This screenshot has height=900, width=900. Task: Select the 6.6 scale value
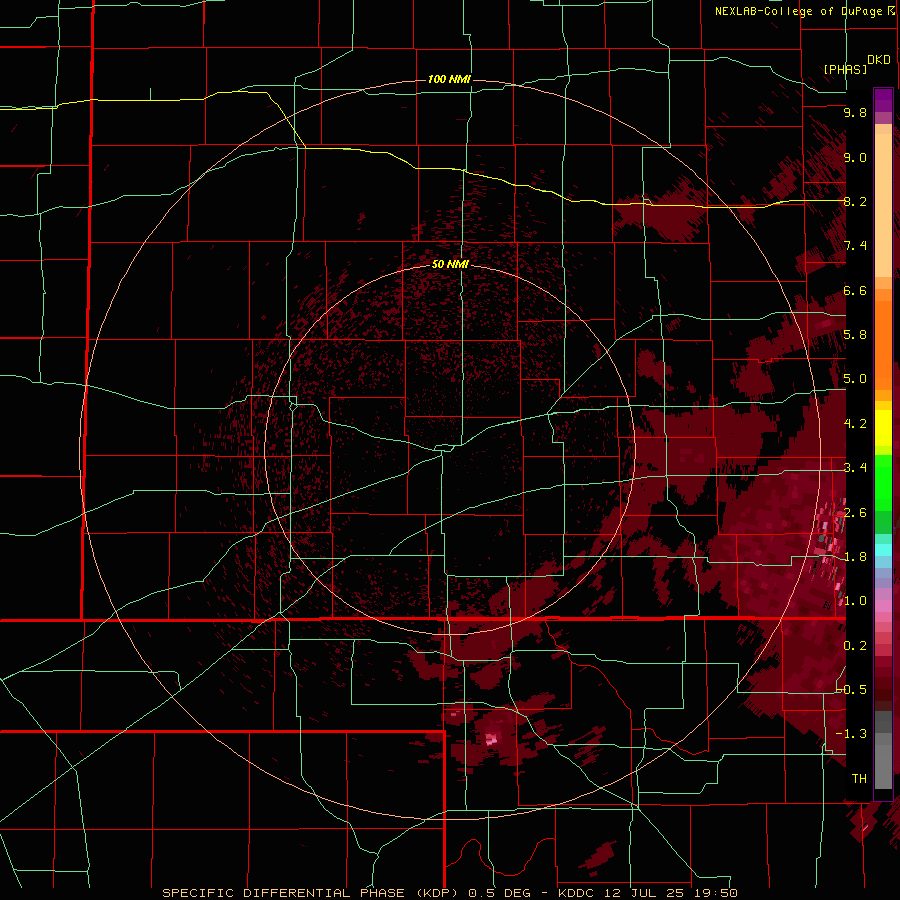coord(855,290)
